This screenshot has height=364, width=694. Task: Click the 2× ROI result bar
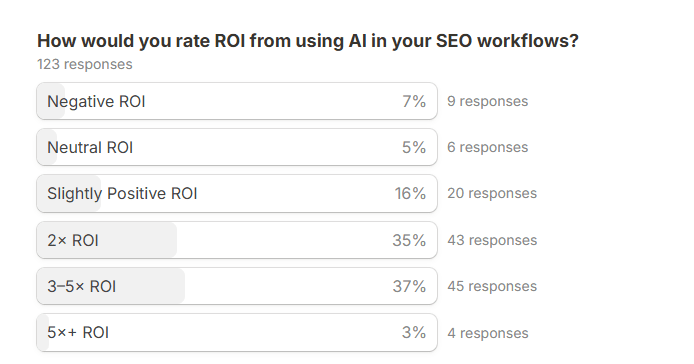[x=237, y=240]
